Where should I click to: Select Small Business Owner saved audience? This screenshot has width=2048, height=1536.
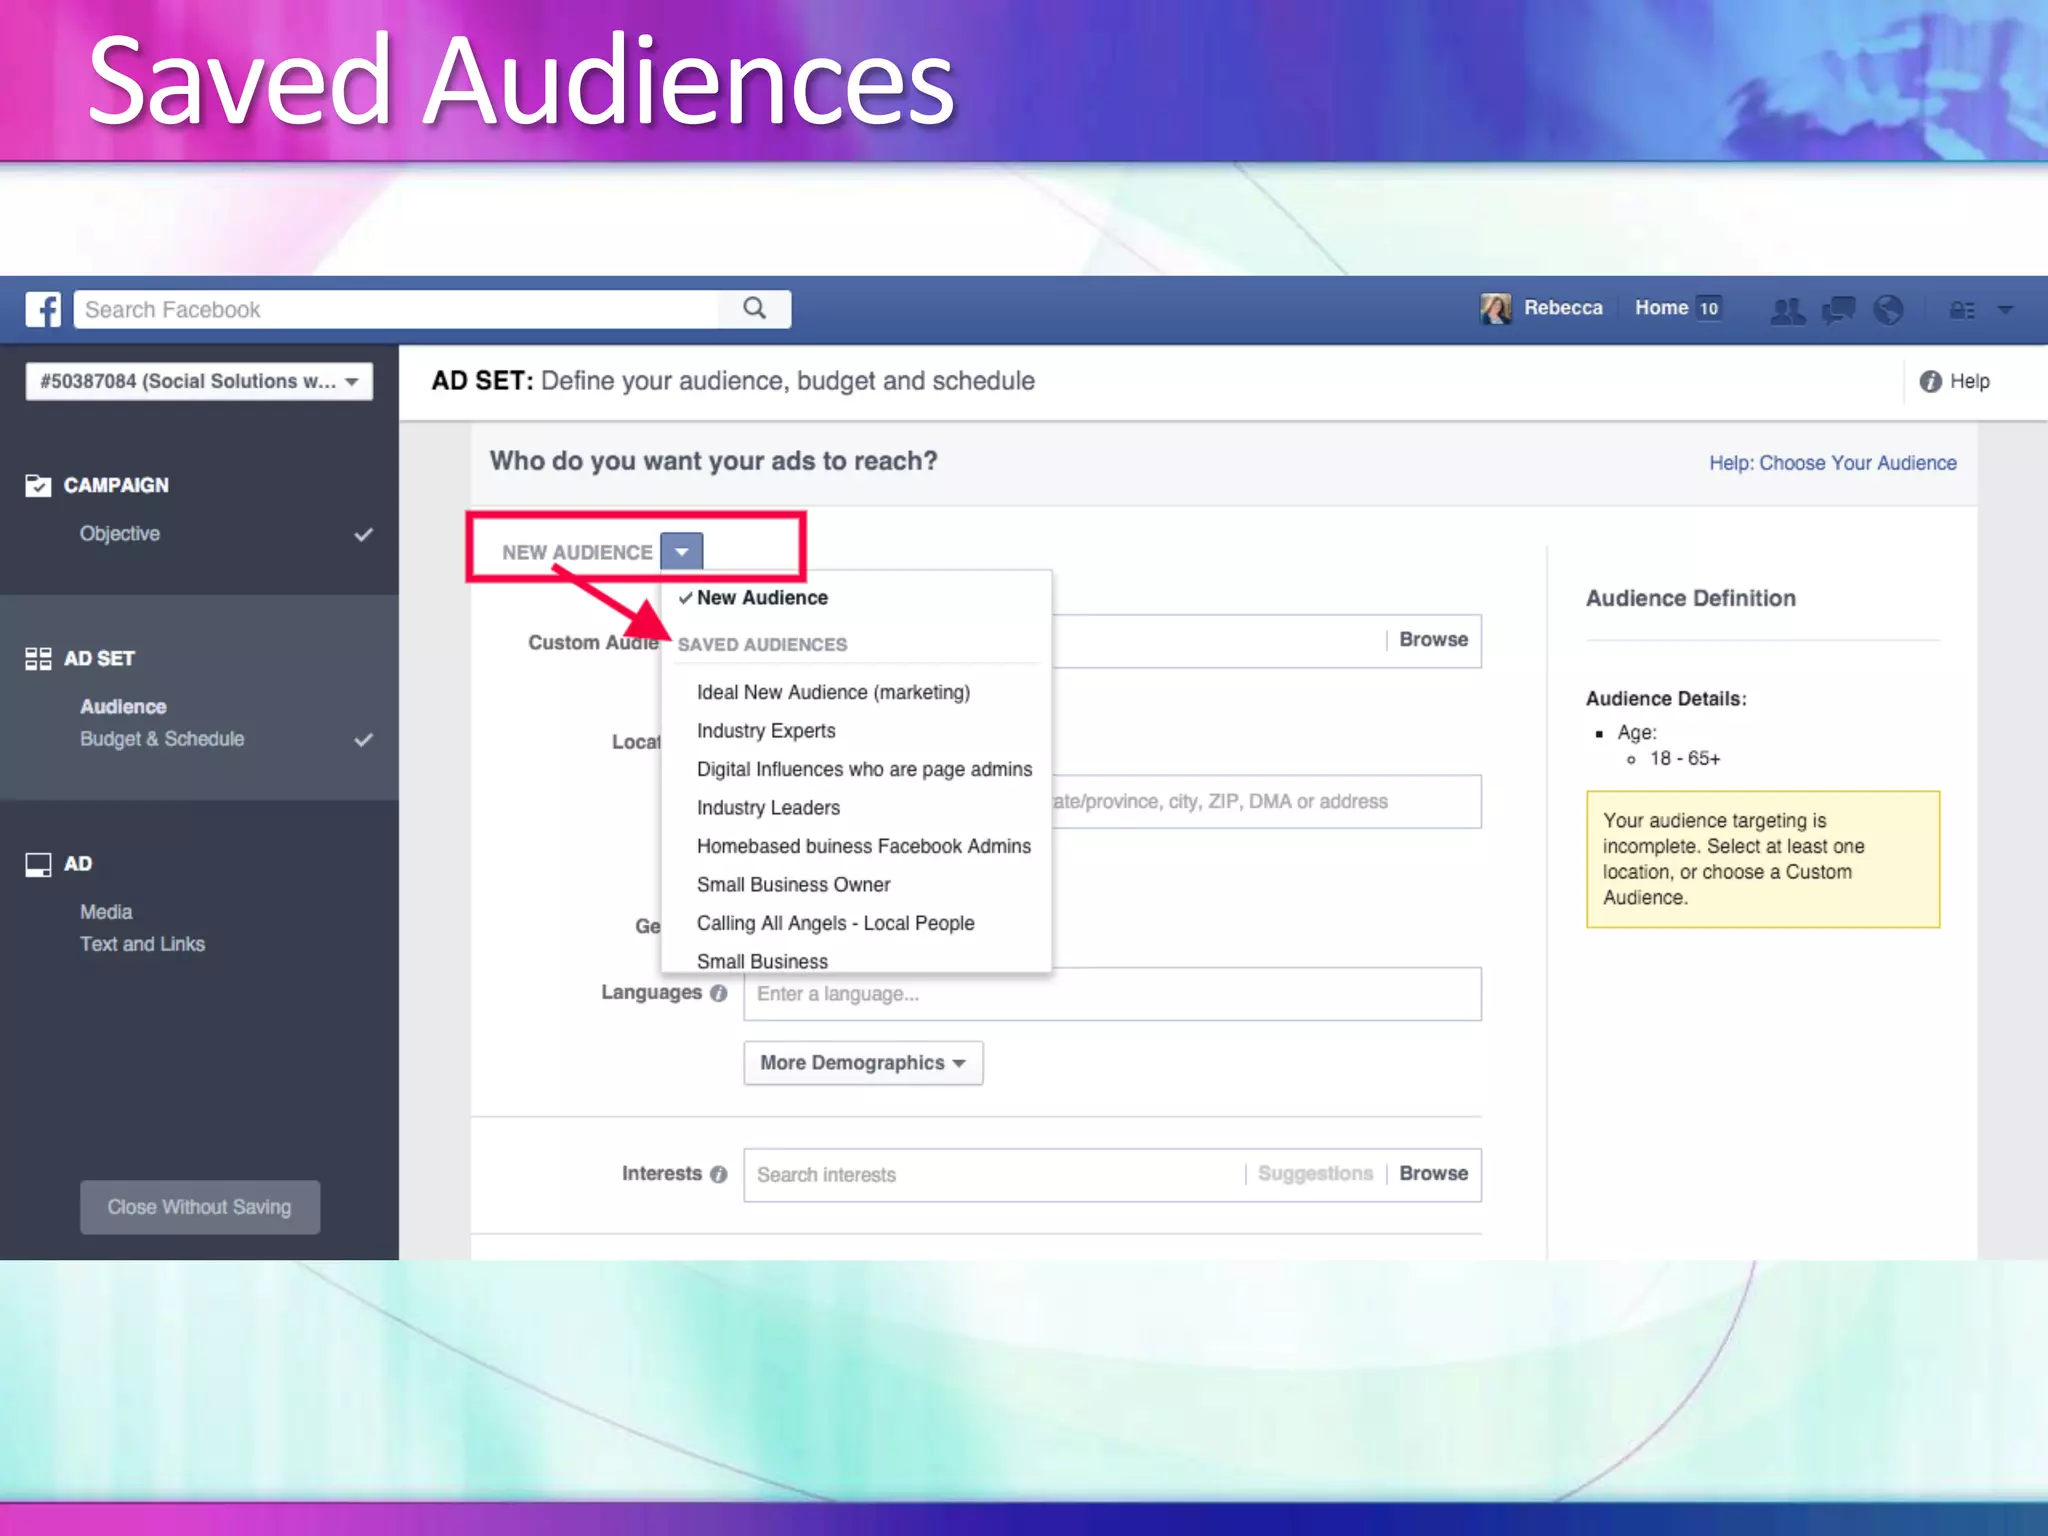click(793, 885)
